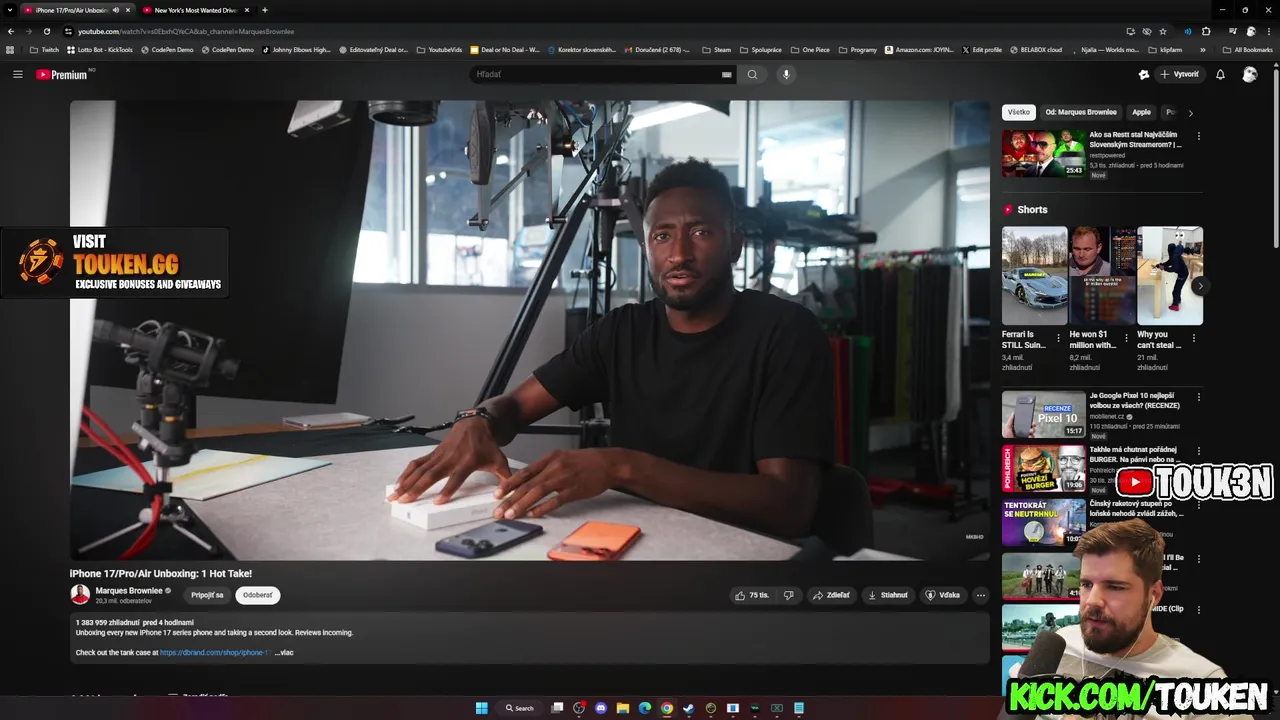Open YouTube notifications bell
This screenshot has width=1280, height=720.
(x=1220, y=74)
